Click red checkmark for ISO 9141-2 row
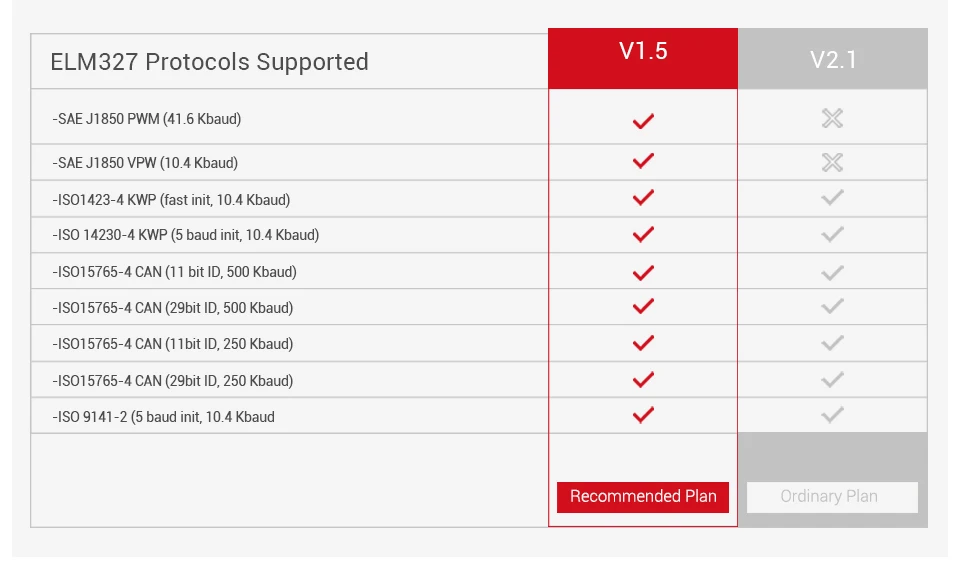 click(643, 415)
